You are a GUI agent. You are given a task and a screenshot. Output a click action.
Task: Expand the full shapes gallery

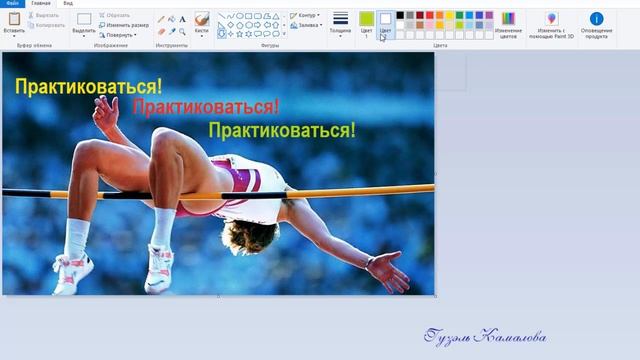pos(284,34)
